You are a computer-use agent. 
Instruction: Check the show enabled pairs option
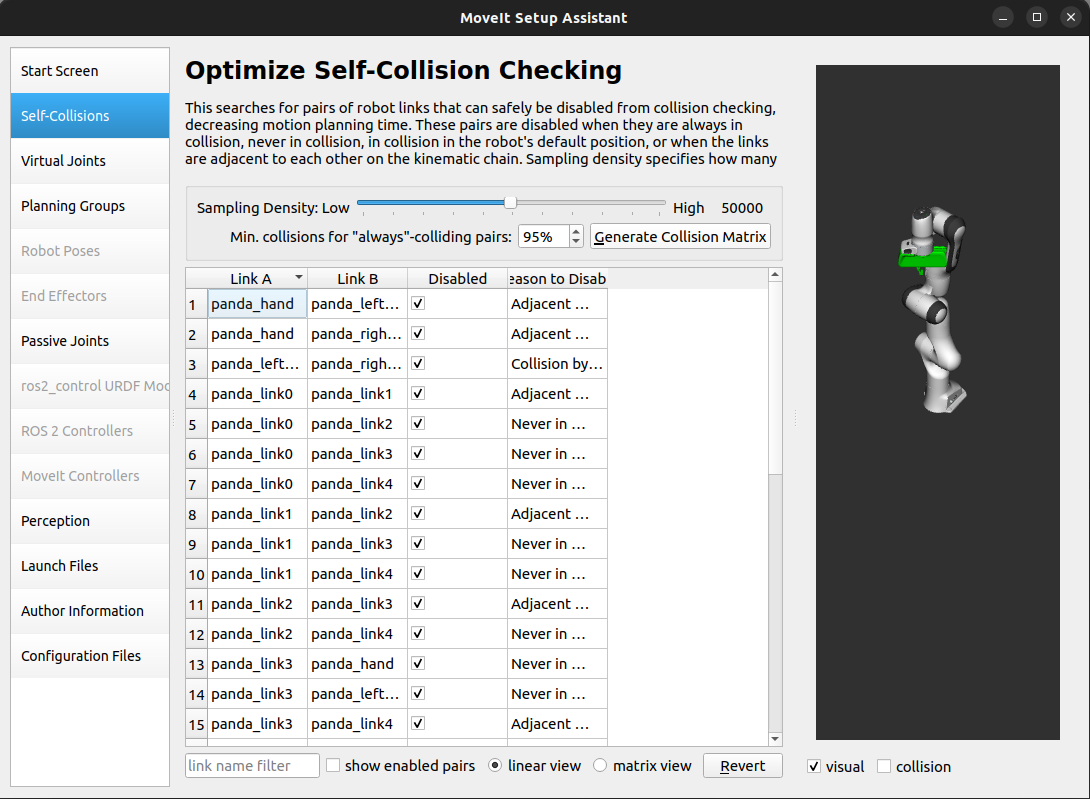[333, 765]
